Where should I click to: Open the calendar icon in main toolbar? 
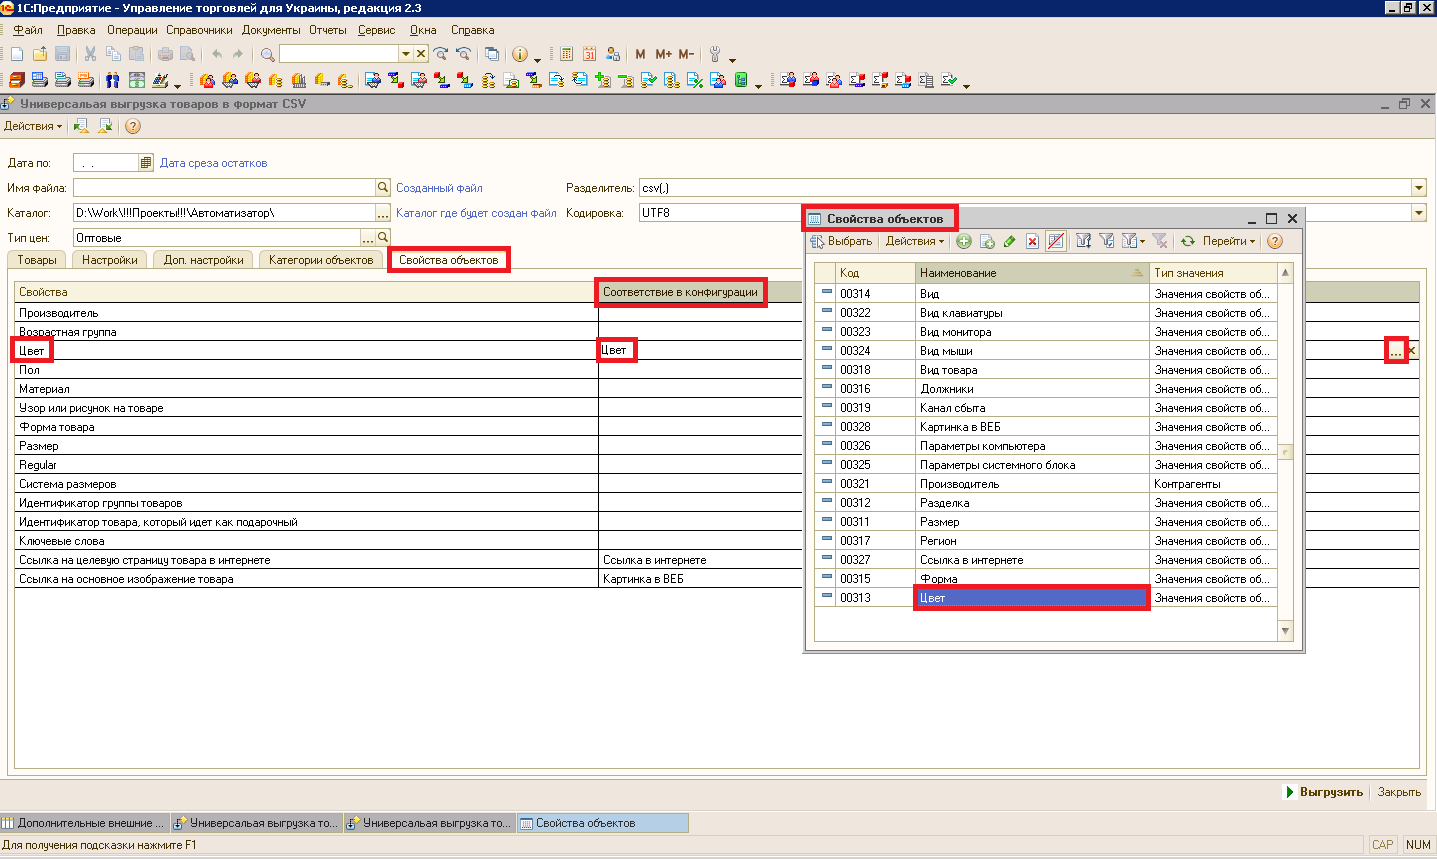(589, 54)
